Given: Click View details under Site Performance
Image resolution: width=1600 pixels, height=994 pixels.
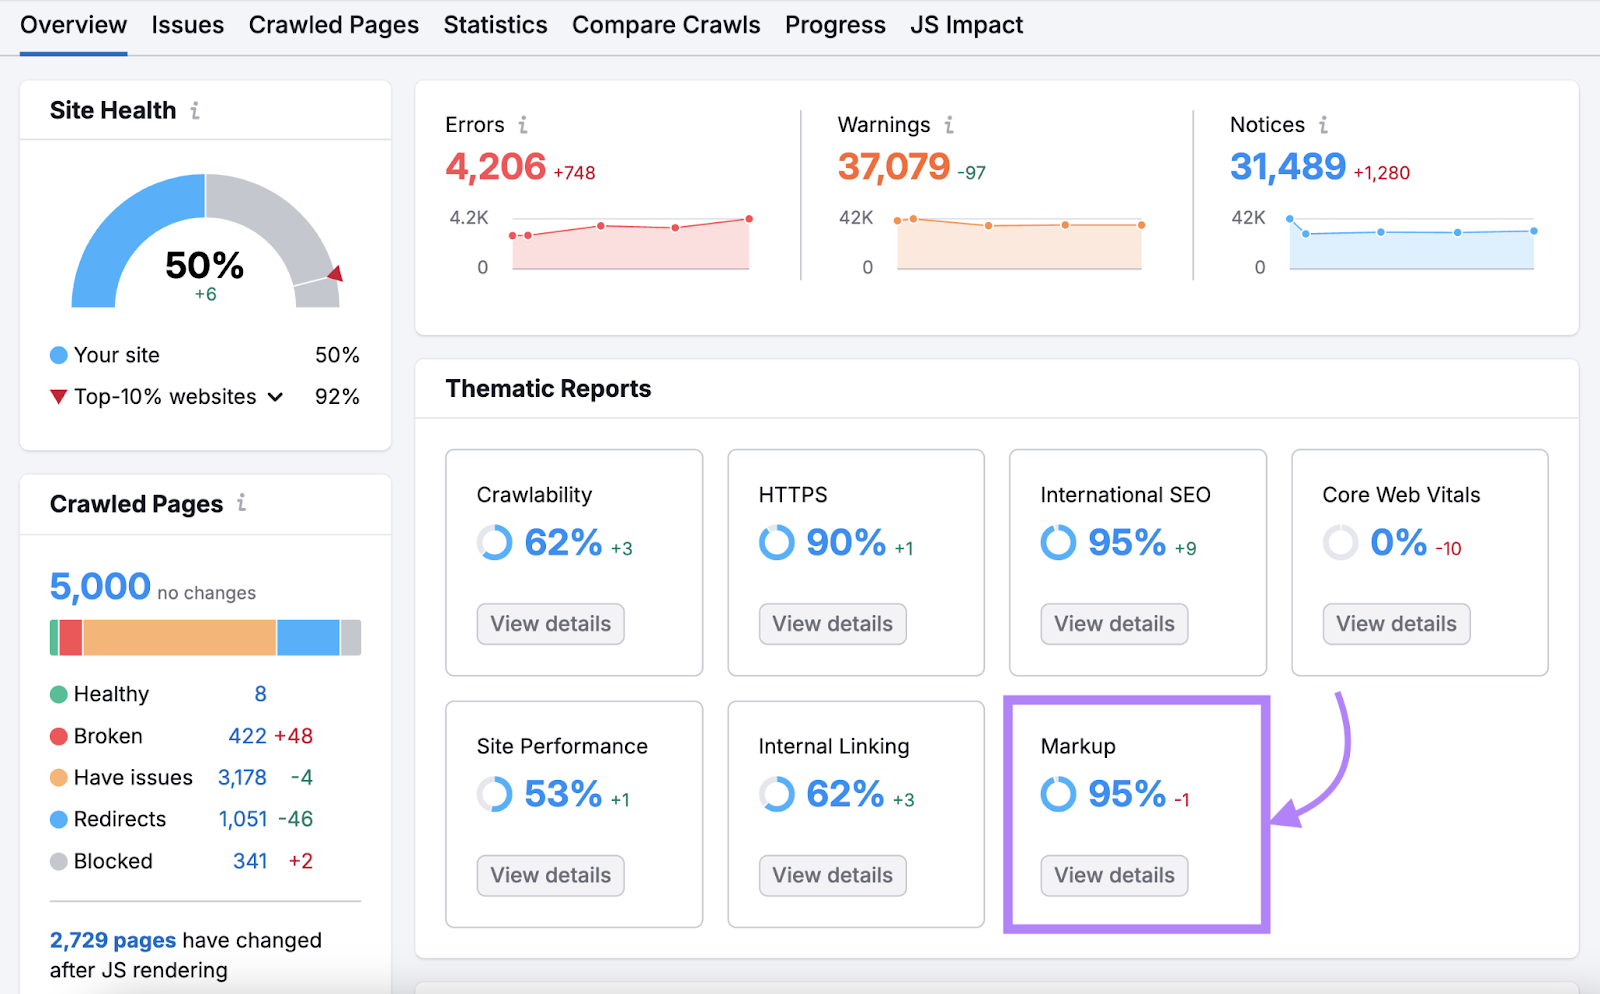Looking at the screenshot, I should click(550, 875).
